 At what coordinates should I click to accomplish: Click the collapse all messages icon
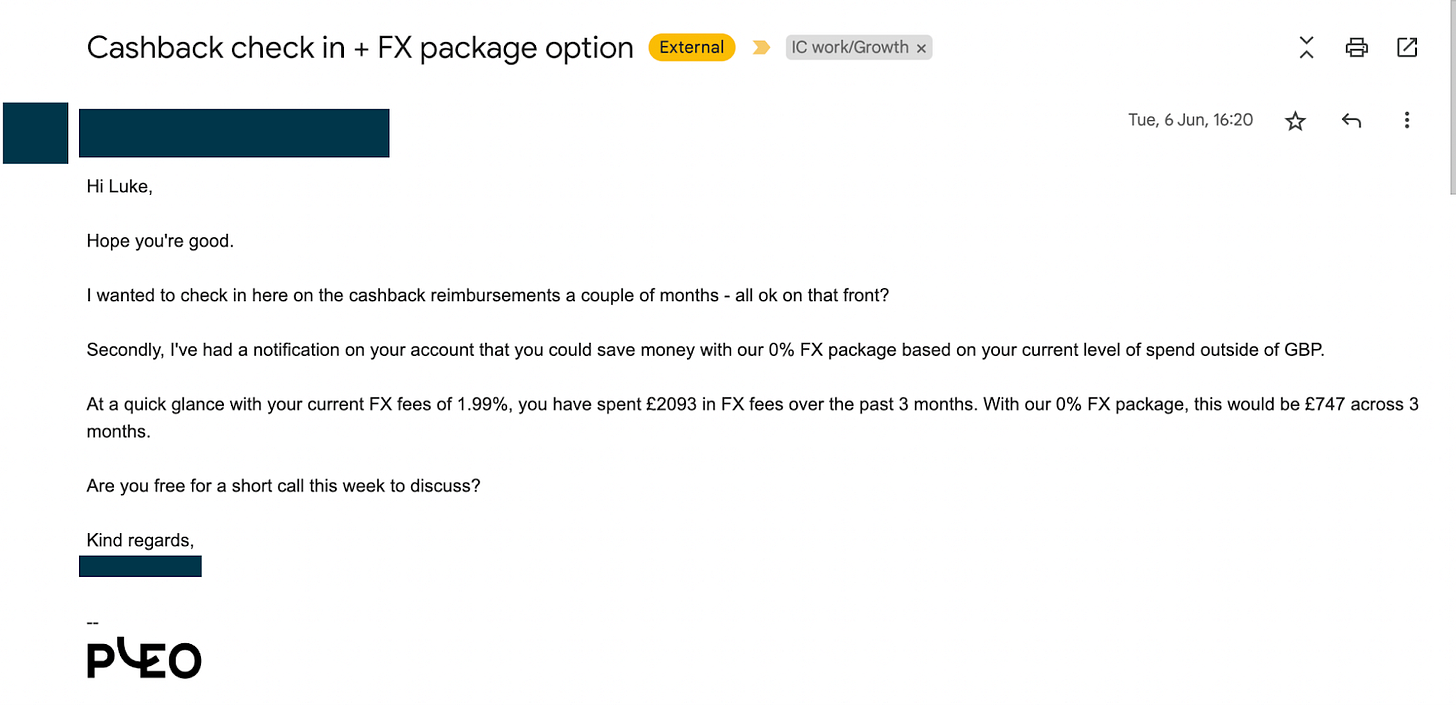(x=1306, y=47)
